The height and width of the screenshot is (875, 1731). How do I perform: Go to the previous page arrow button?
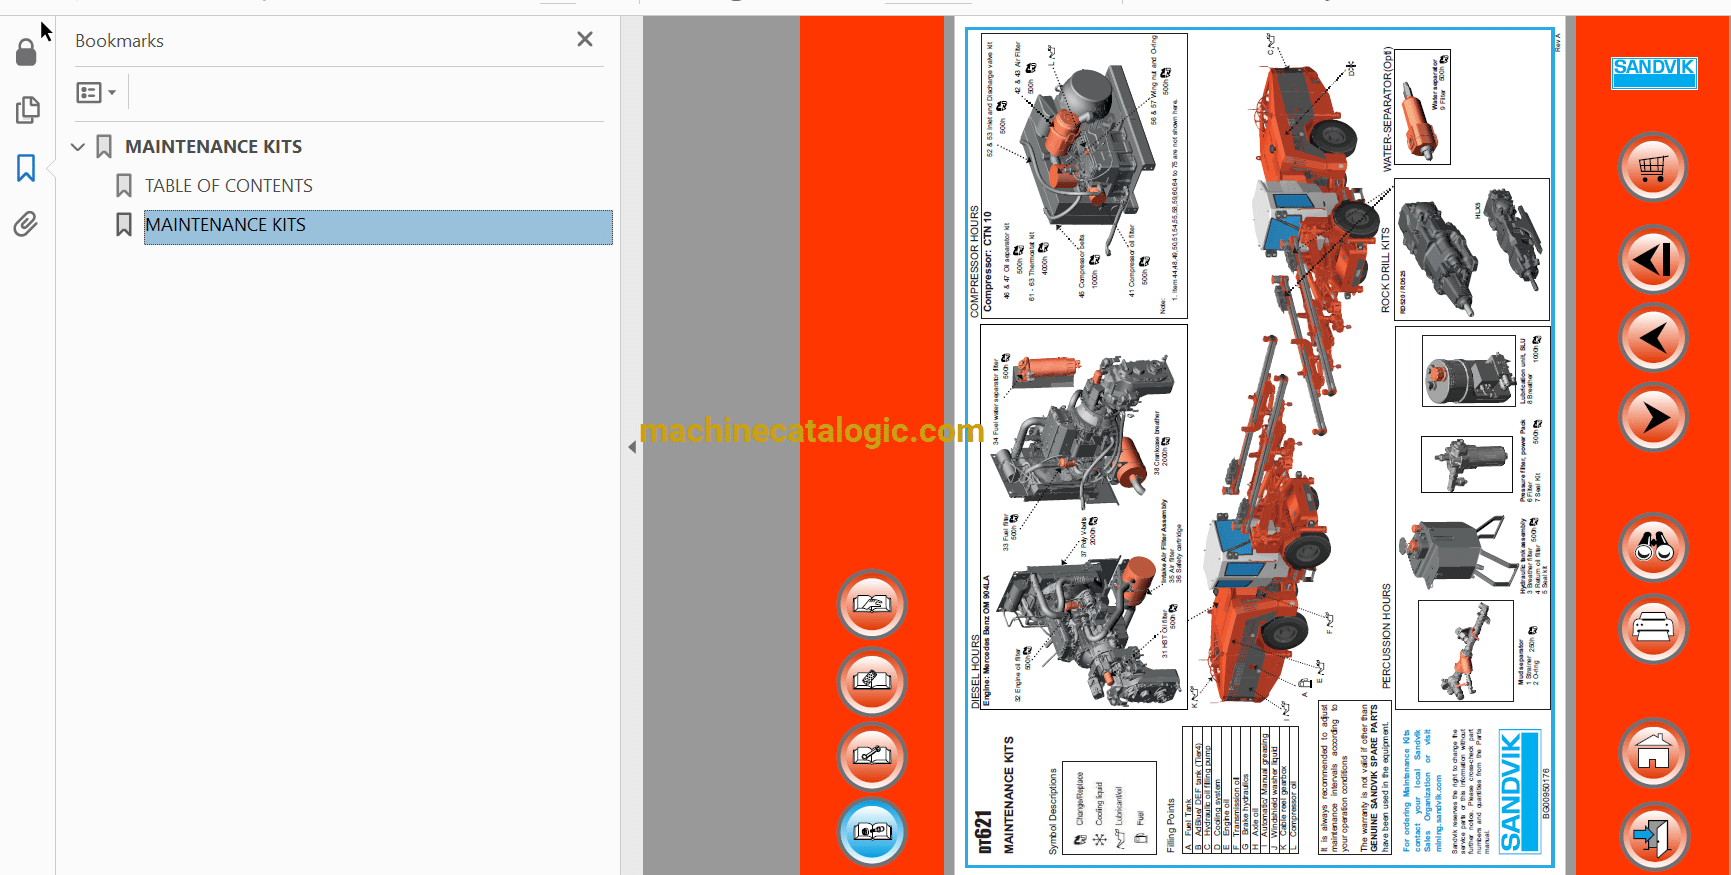(x=1653, y=338)
